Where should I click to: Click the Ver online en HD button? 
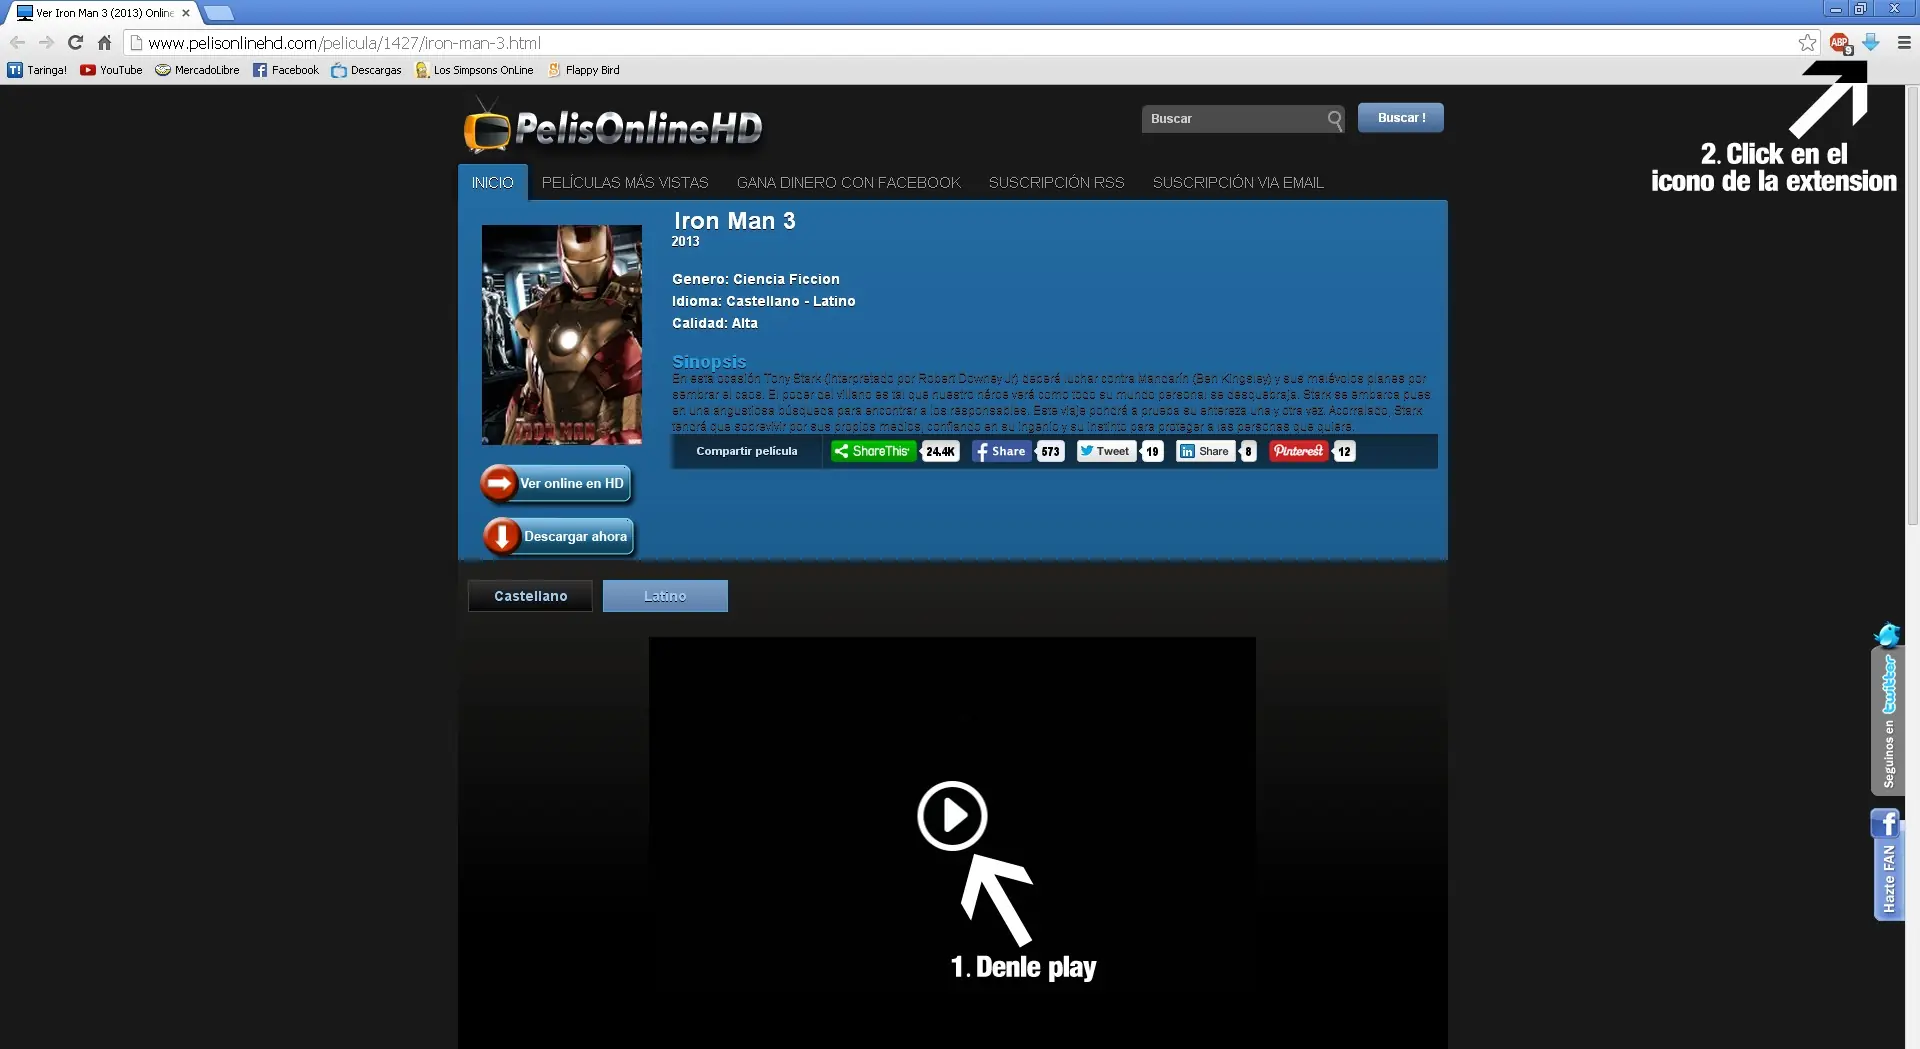click(557, 484)
